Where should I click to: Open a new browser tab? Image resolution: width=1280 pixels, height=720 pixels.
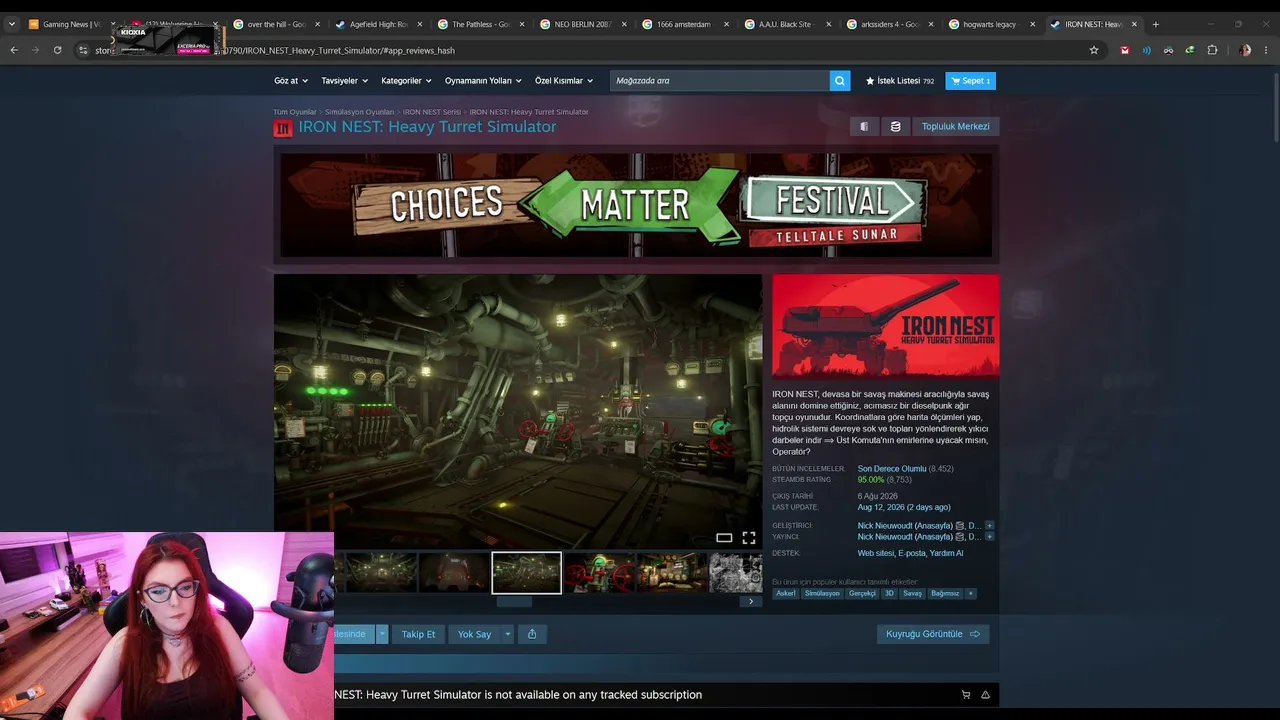(x=1155, y=24)
